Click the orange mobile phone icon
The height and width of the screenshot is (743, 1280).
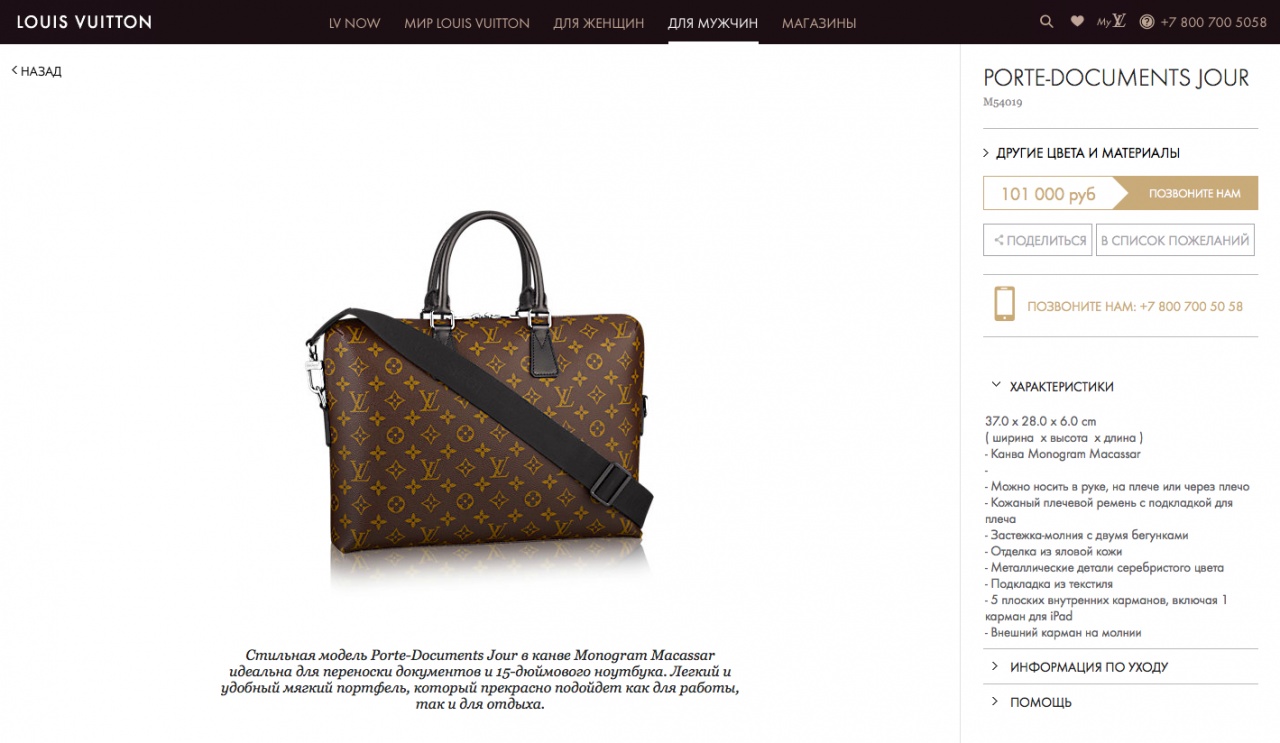tap(1004, 304)
